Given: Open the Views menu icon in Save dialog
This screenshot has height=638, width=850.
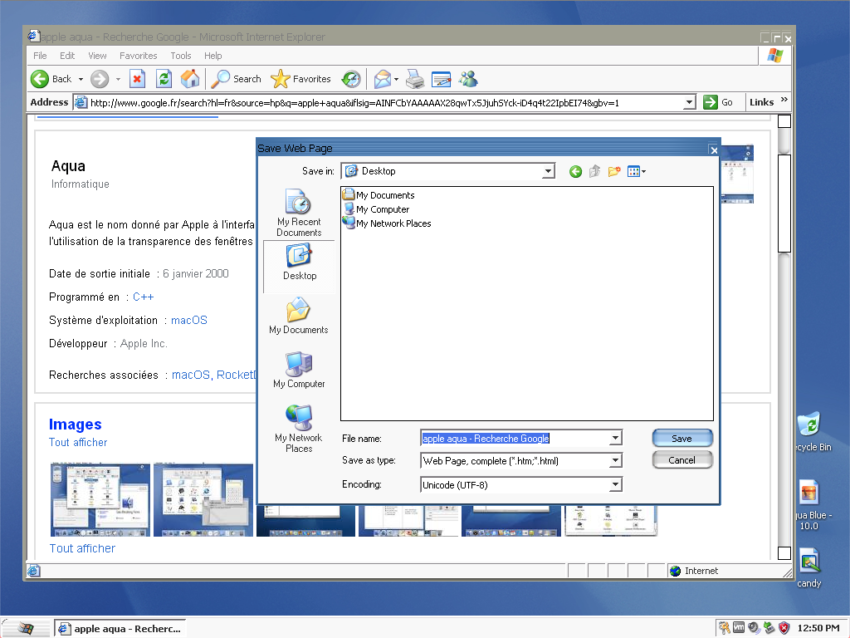Looking at the screenshot, I should point(636,172).
